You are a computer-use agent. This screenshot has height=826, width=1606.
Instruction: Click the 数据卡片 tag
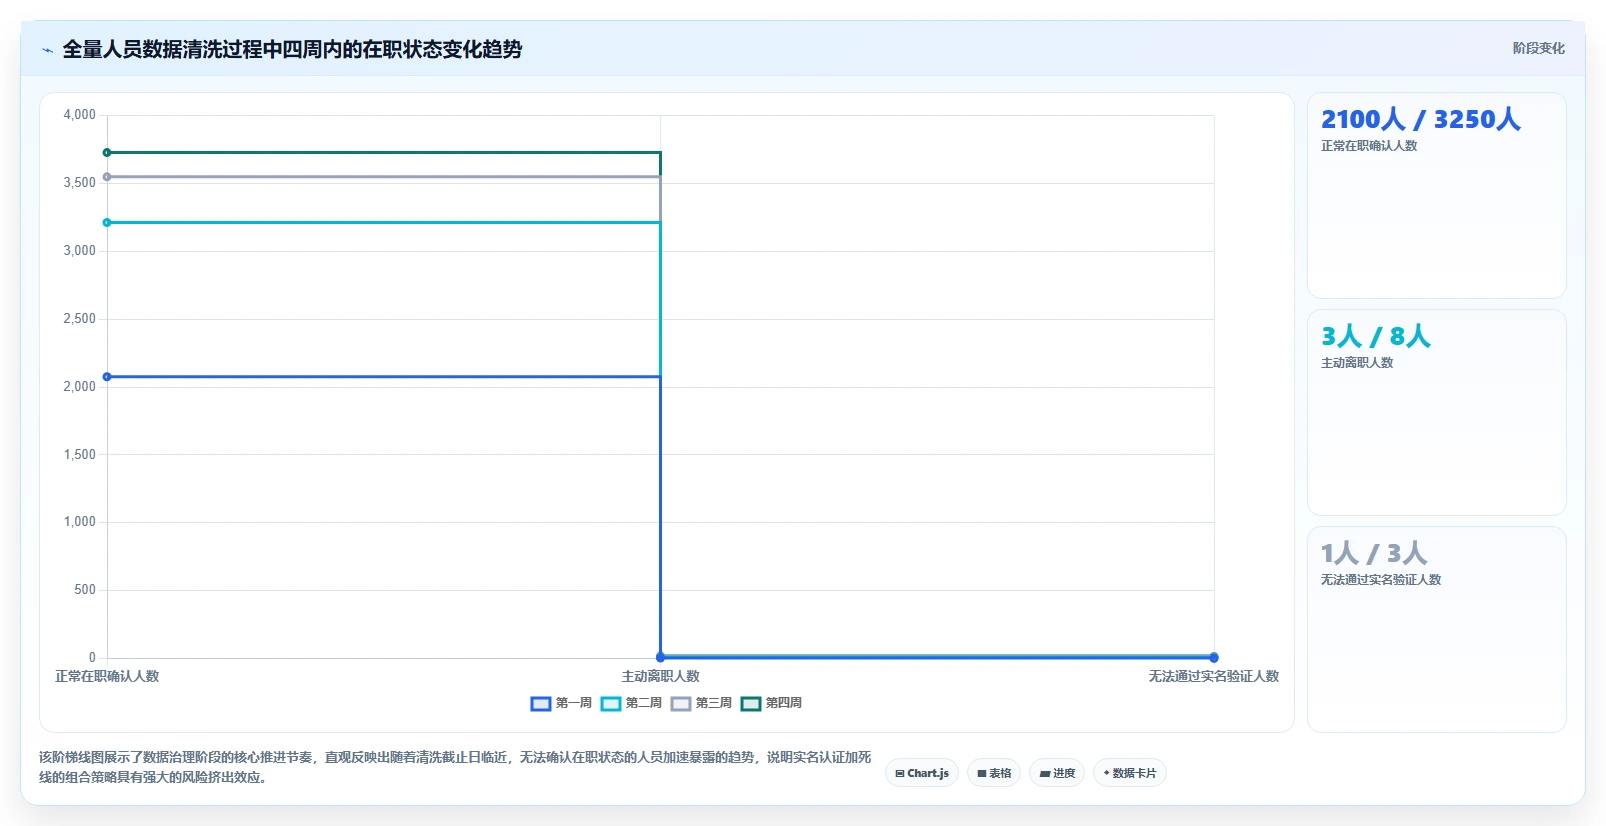point(1130,773)
